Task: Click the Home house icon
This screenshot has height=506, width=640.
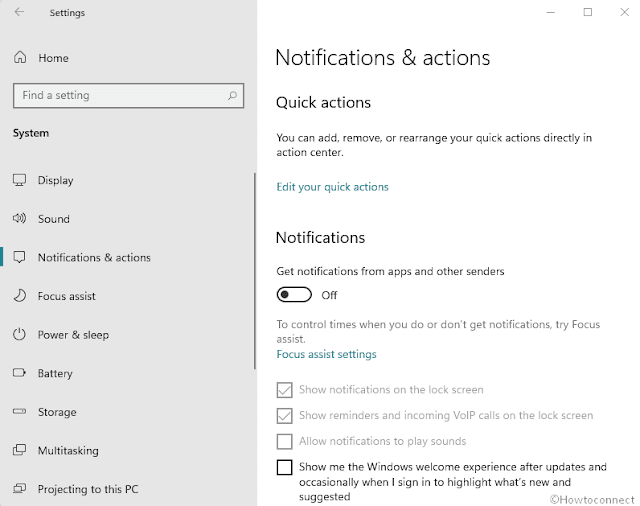Action: pyautogui.click(x=20, y=58)
